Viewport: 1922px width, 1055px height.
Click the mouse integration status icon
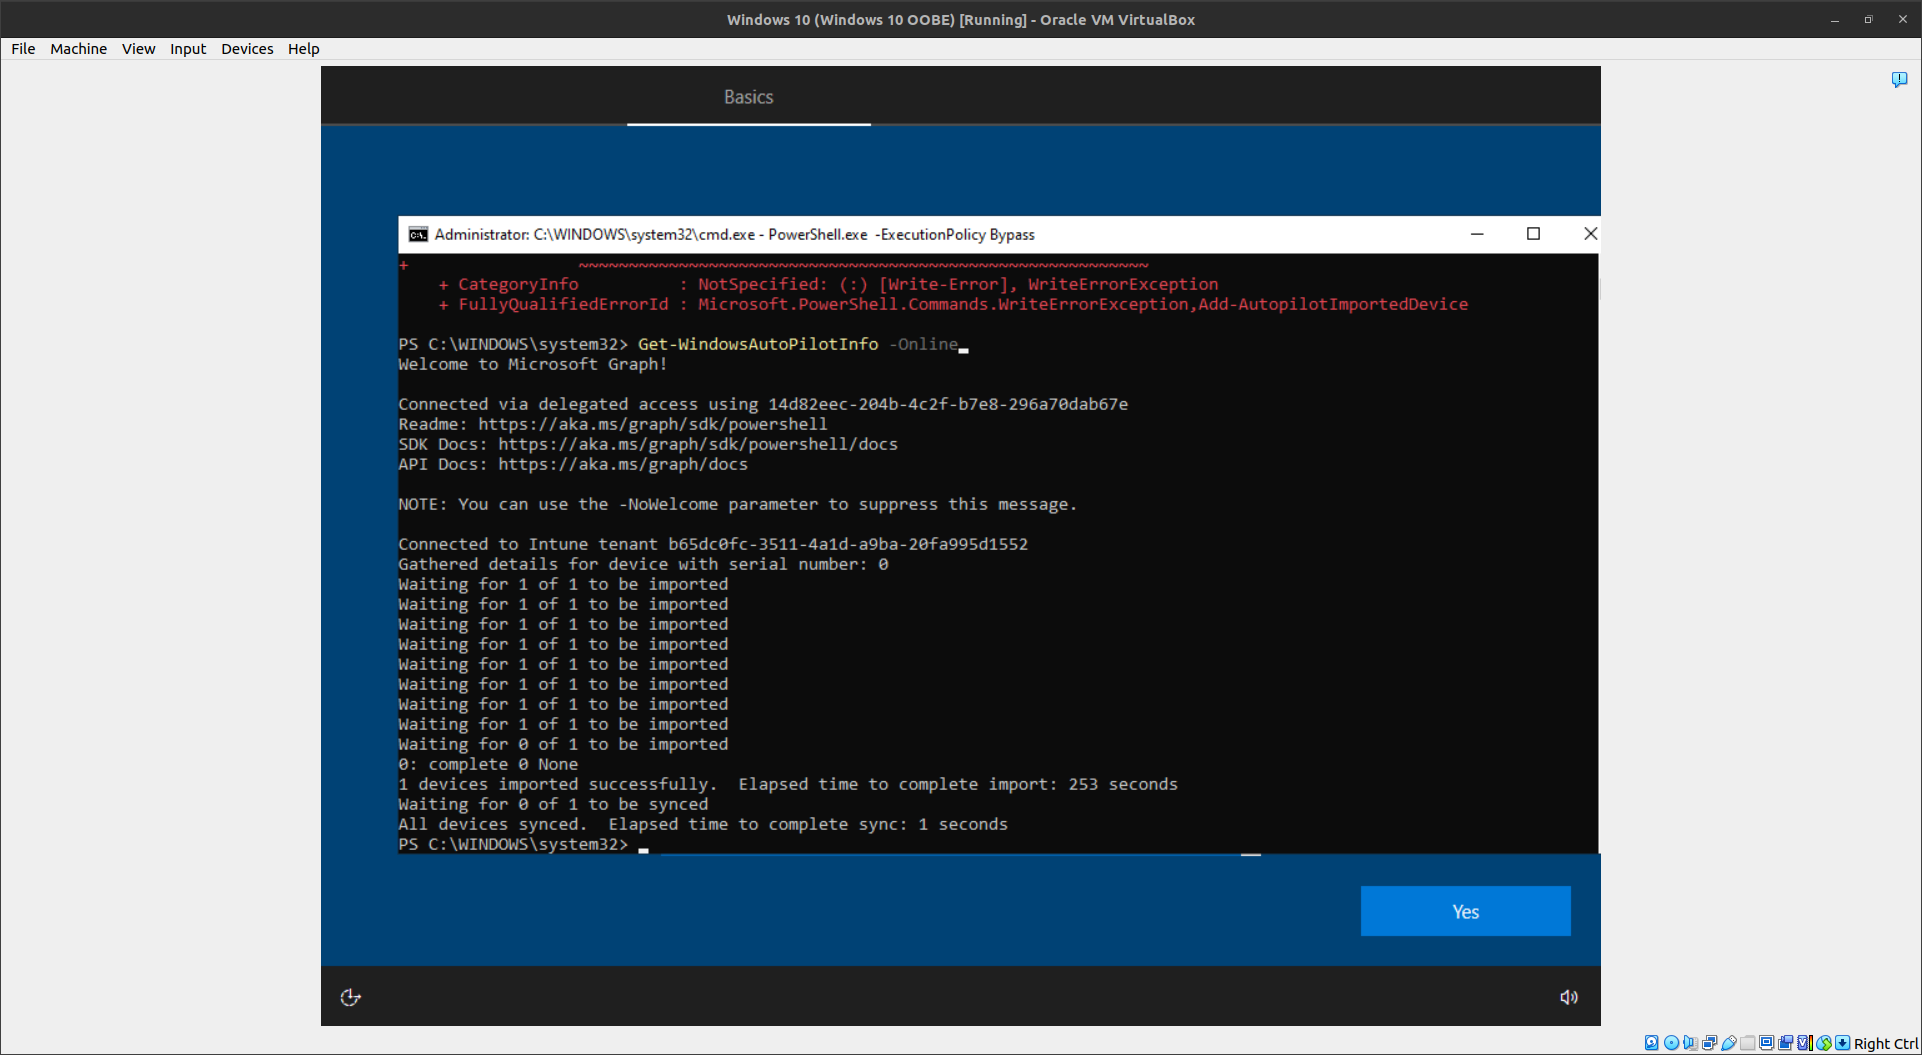(1824, 1043)
